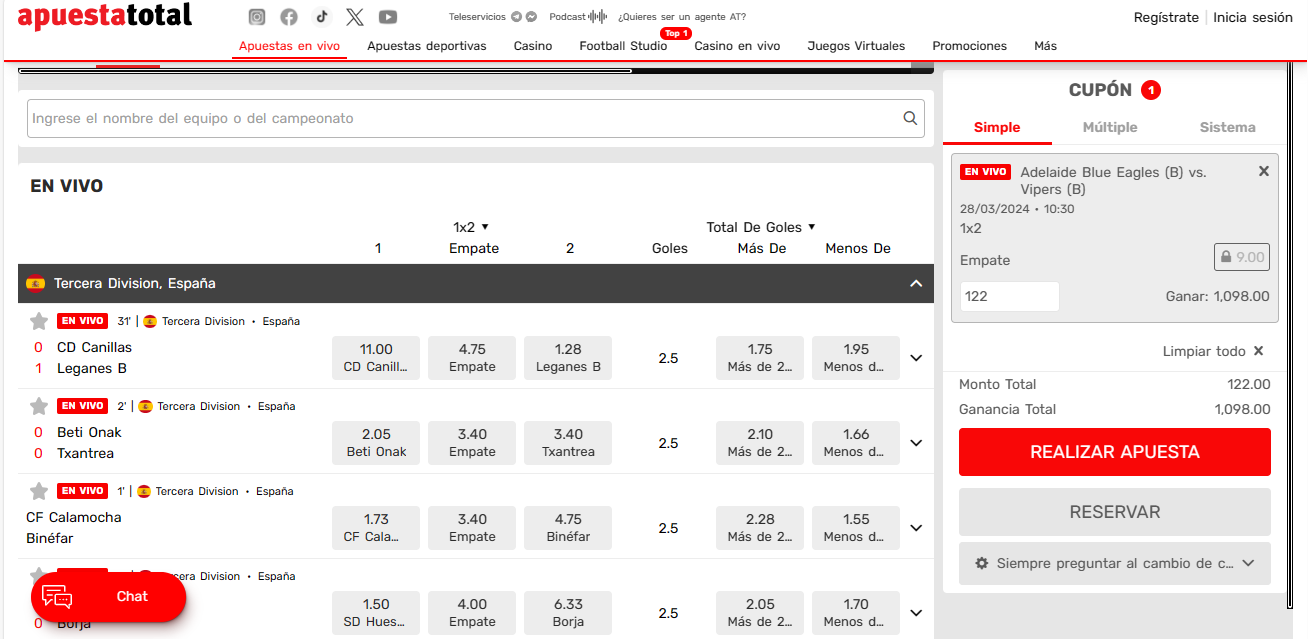This screenshot has height=639, width=1308.
Task: Bet on Menos de 2.5 at 1.55 odds
Action: (856, 528)
